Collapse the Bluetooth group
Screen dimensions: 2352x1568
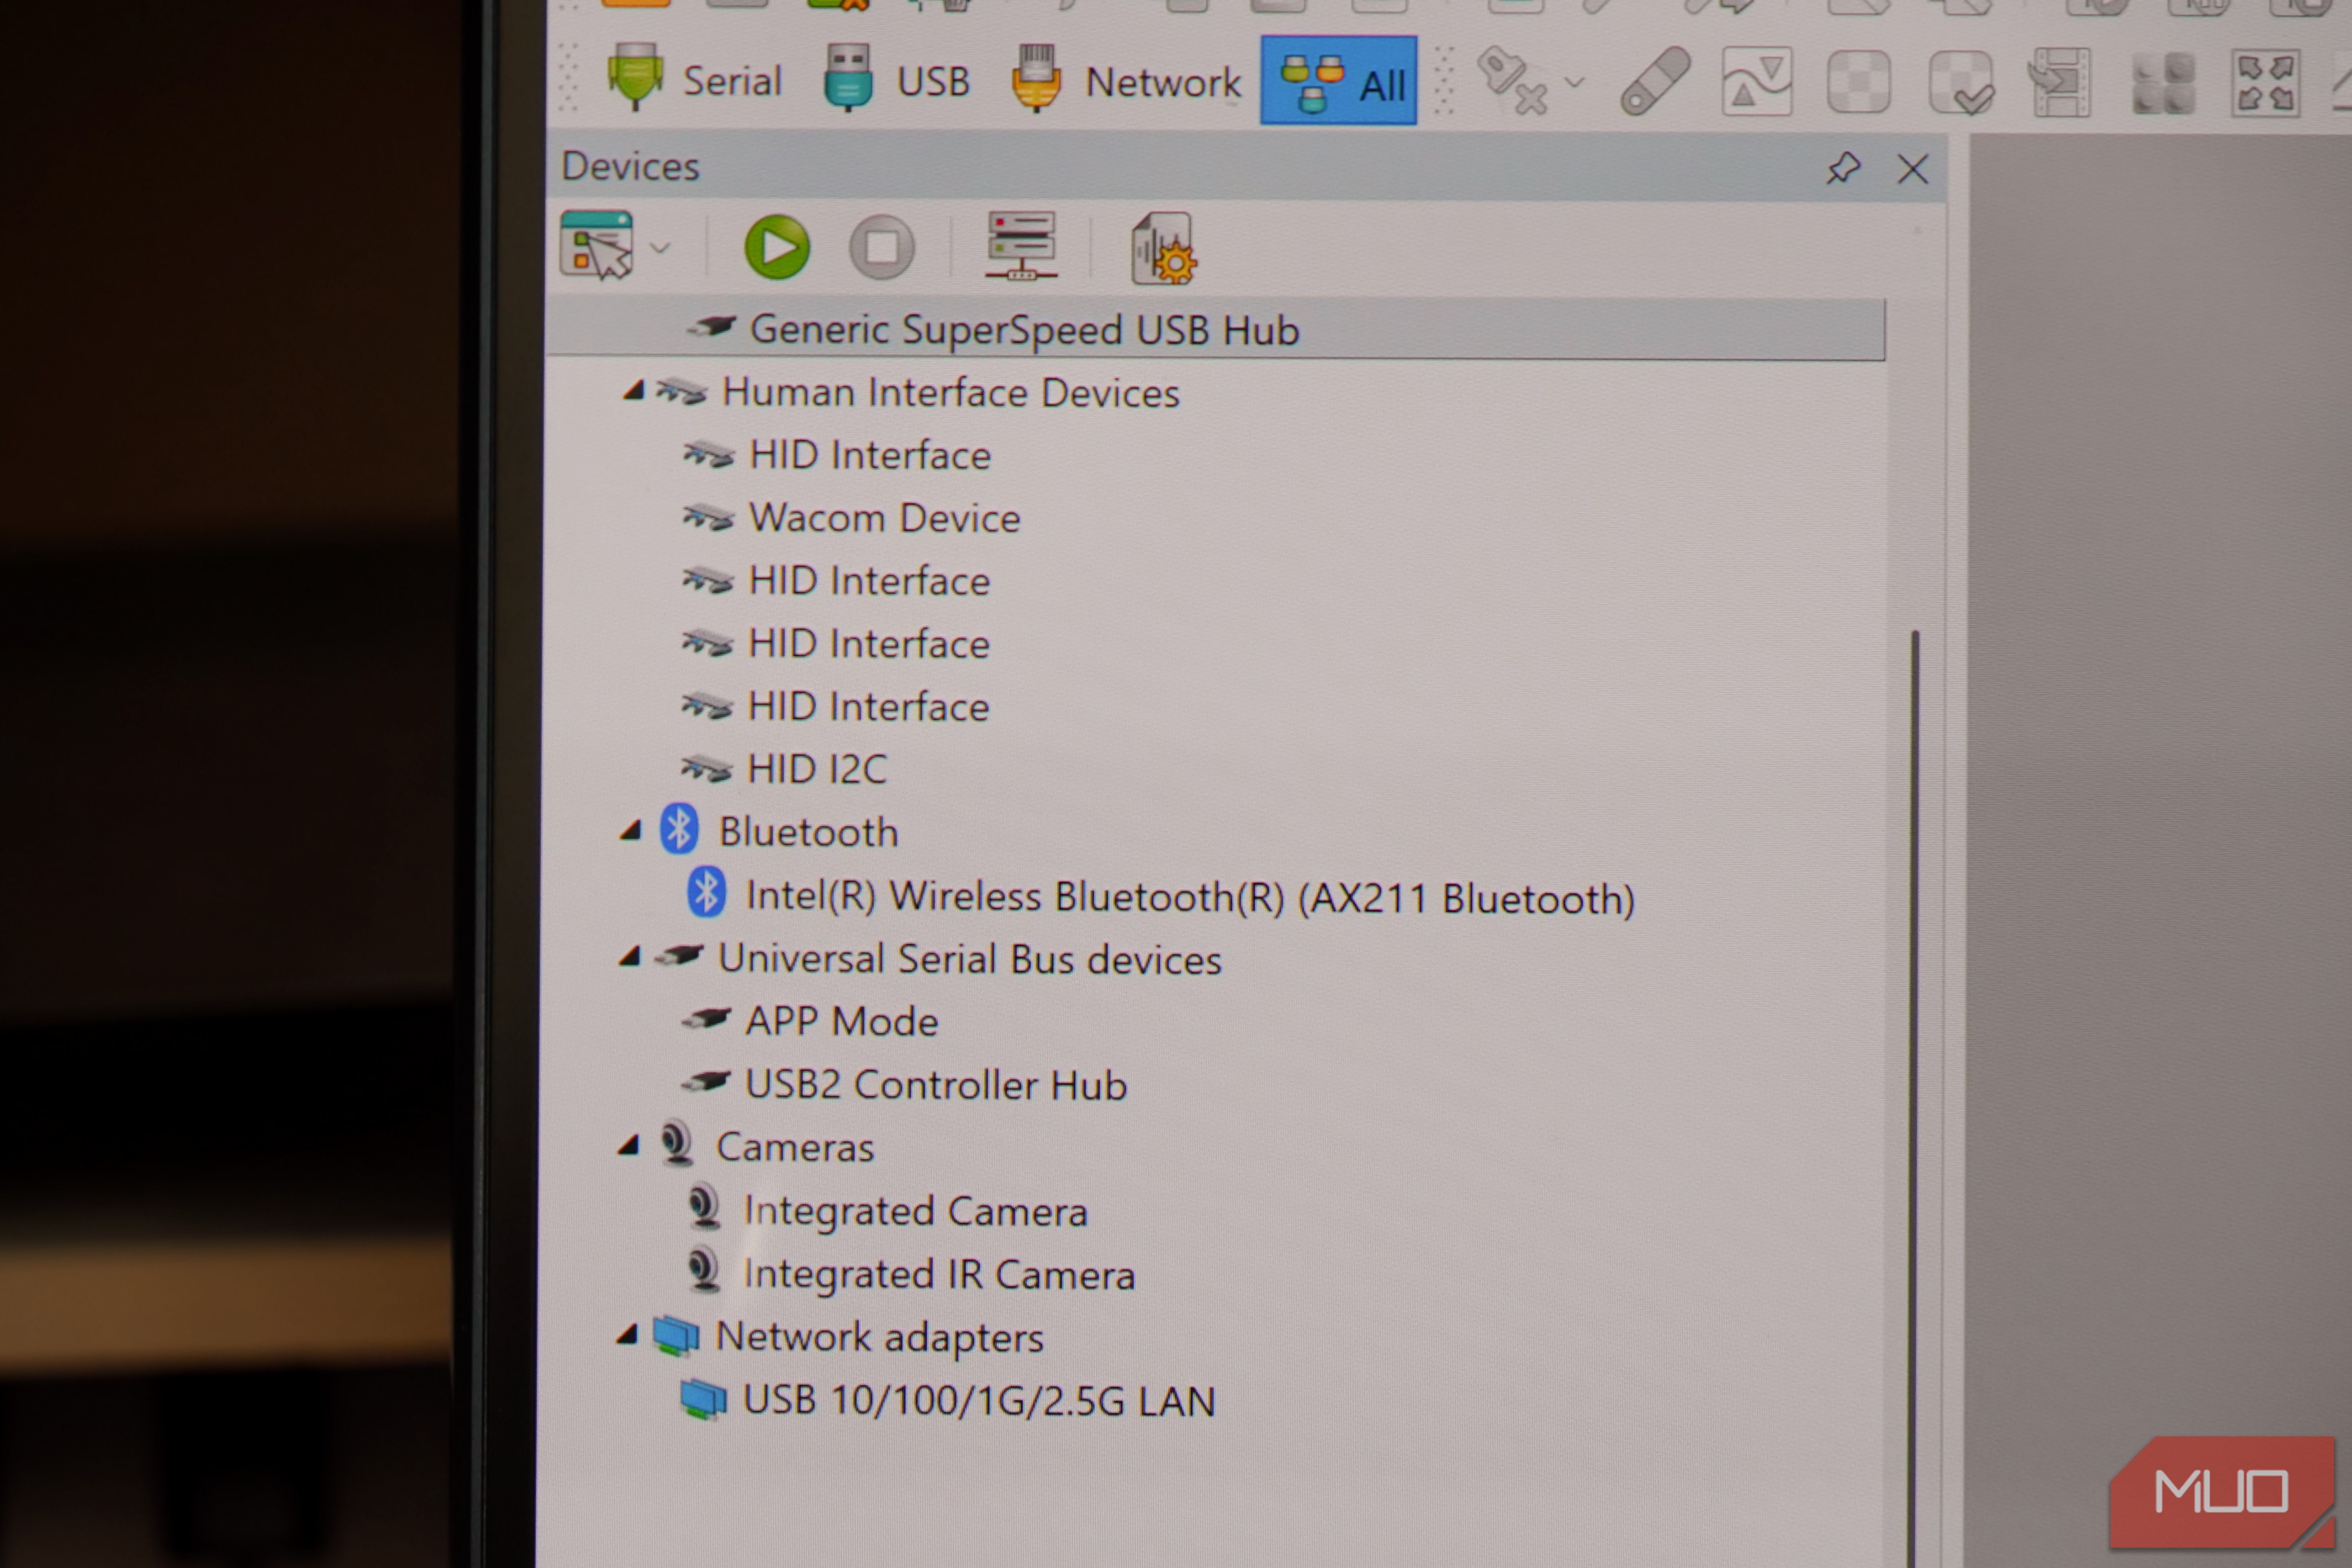[x=630, y=831]
